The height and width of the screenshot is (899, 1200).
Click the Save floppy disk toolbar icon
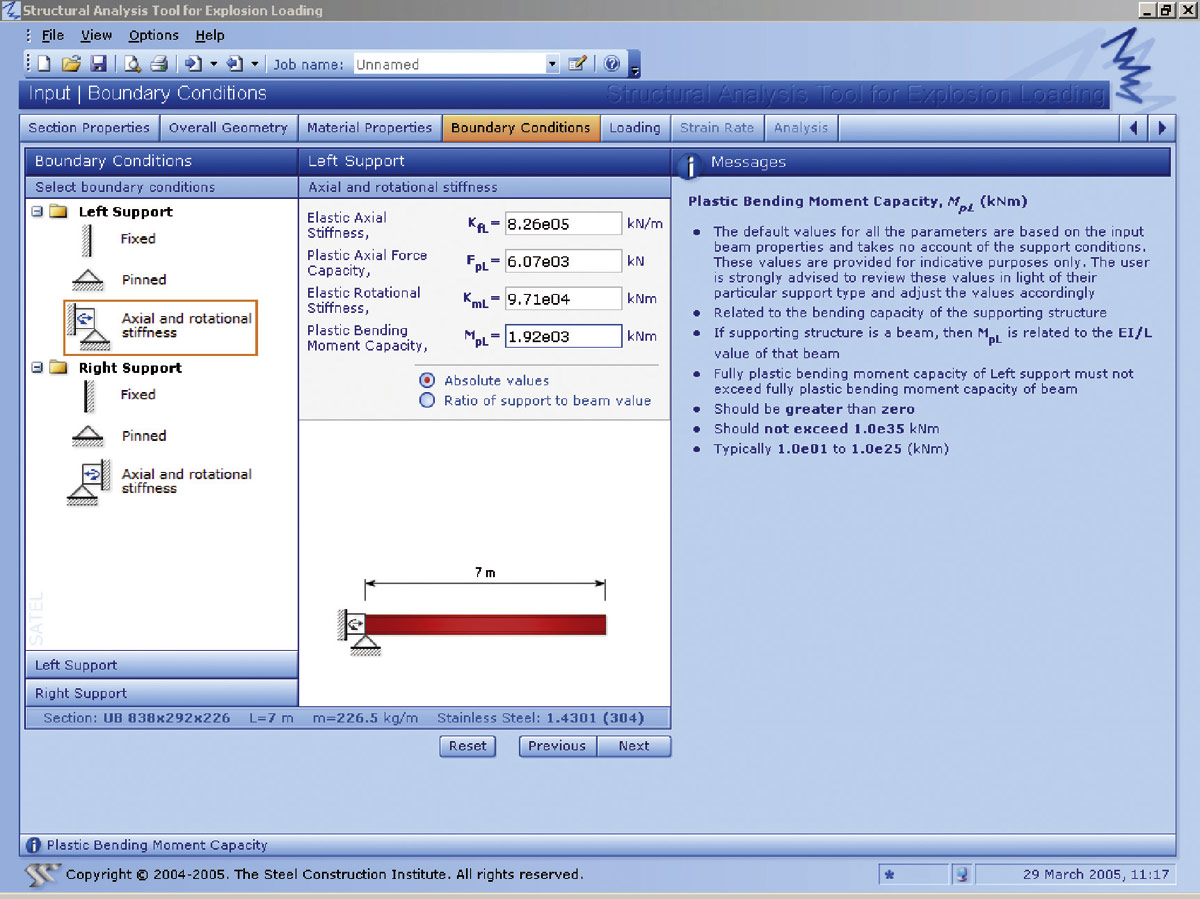(x=98, y=64)
